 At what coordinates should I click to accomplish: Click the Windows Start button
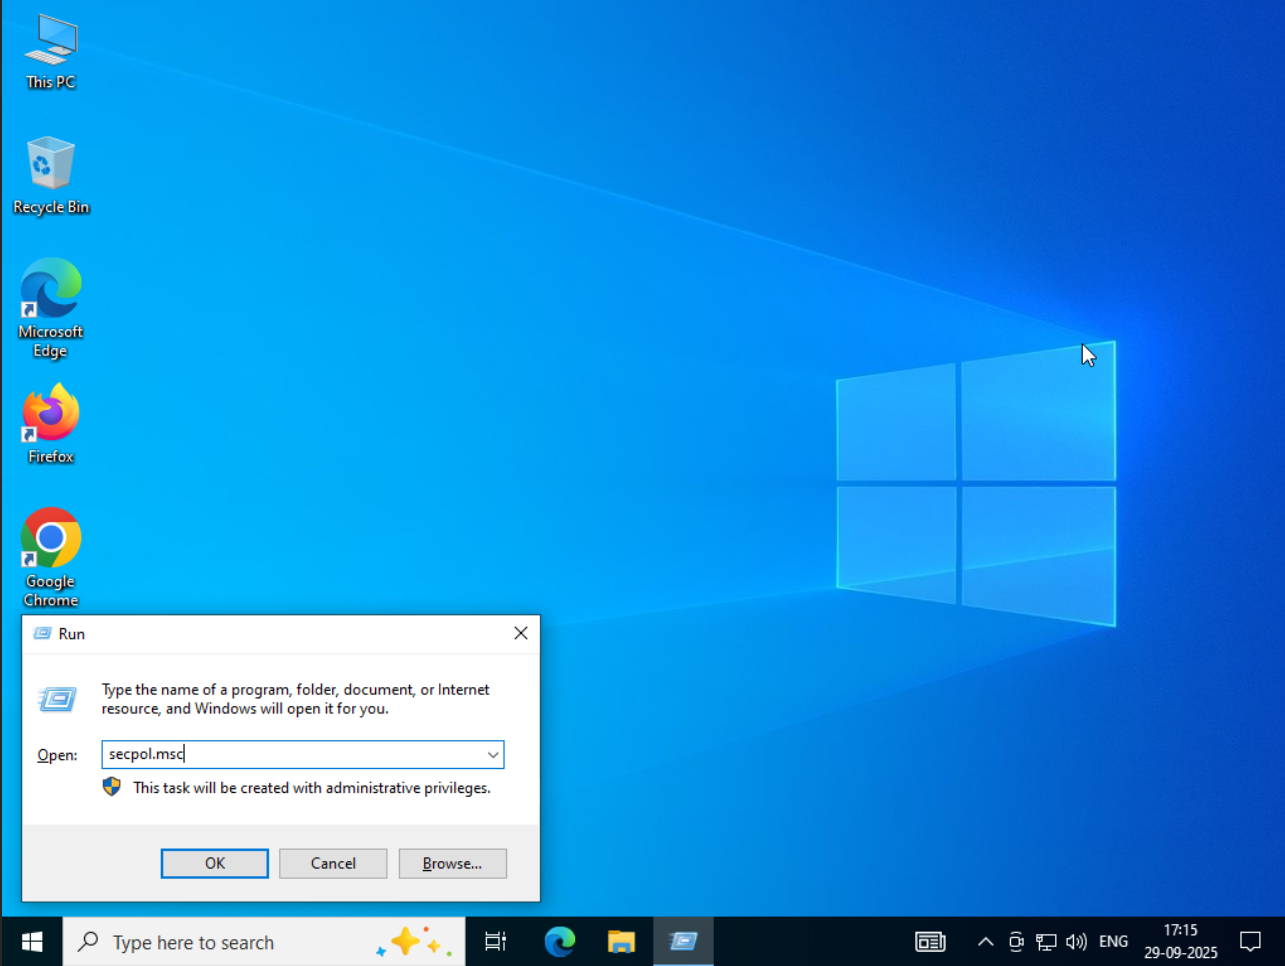32,942
